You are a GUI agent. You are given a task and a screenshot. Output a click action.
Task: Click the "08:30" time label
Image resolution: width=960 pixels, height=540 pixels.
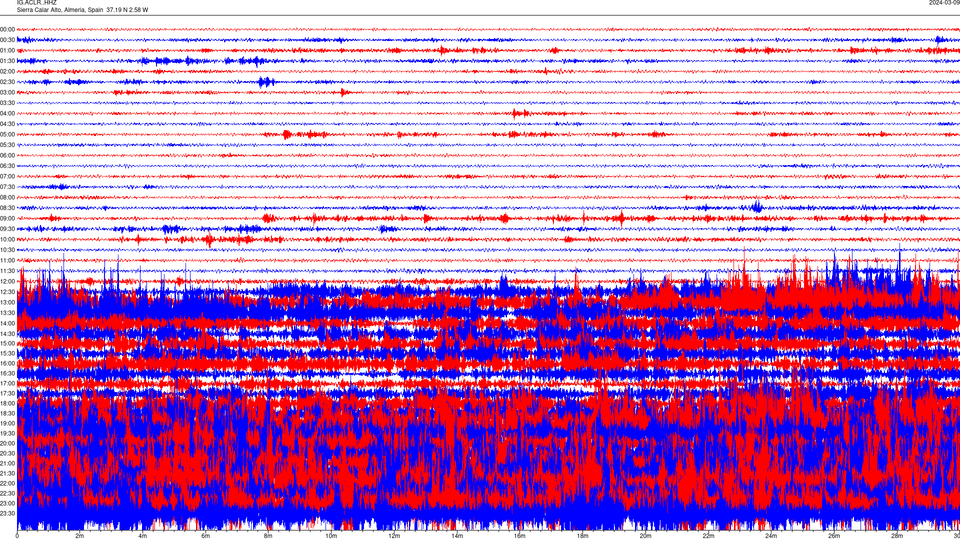tap(7, 208)
